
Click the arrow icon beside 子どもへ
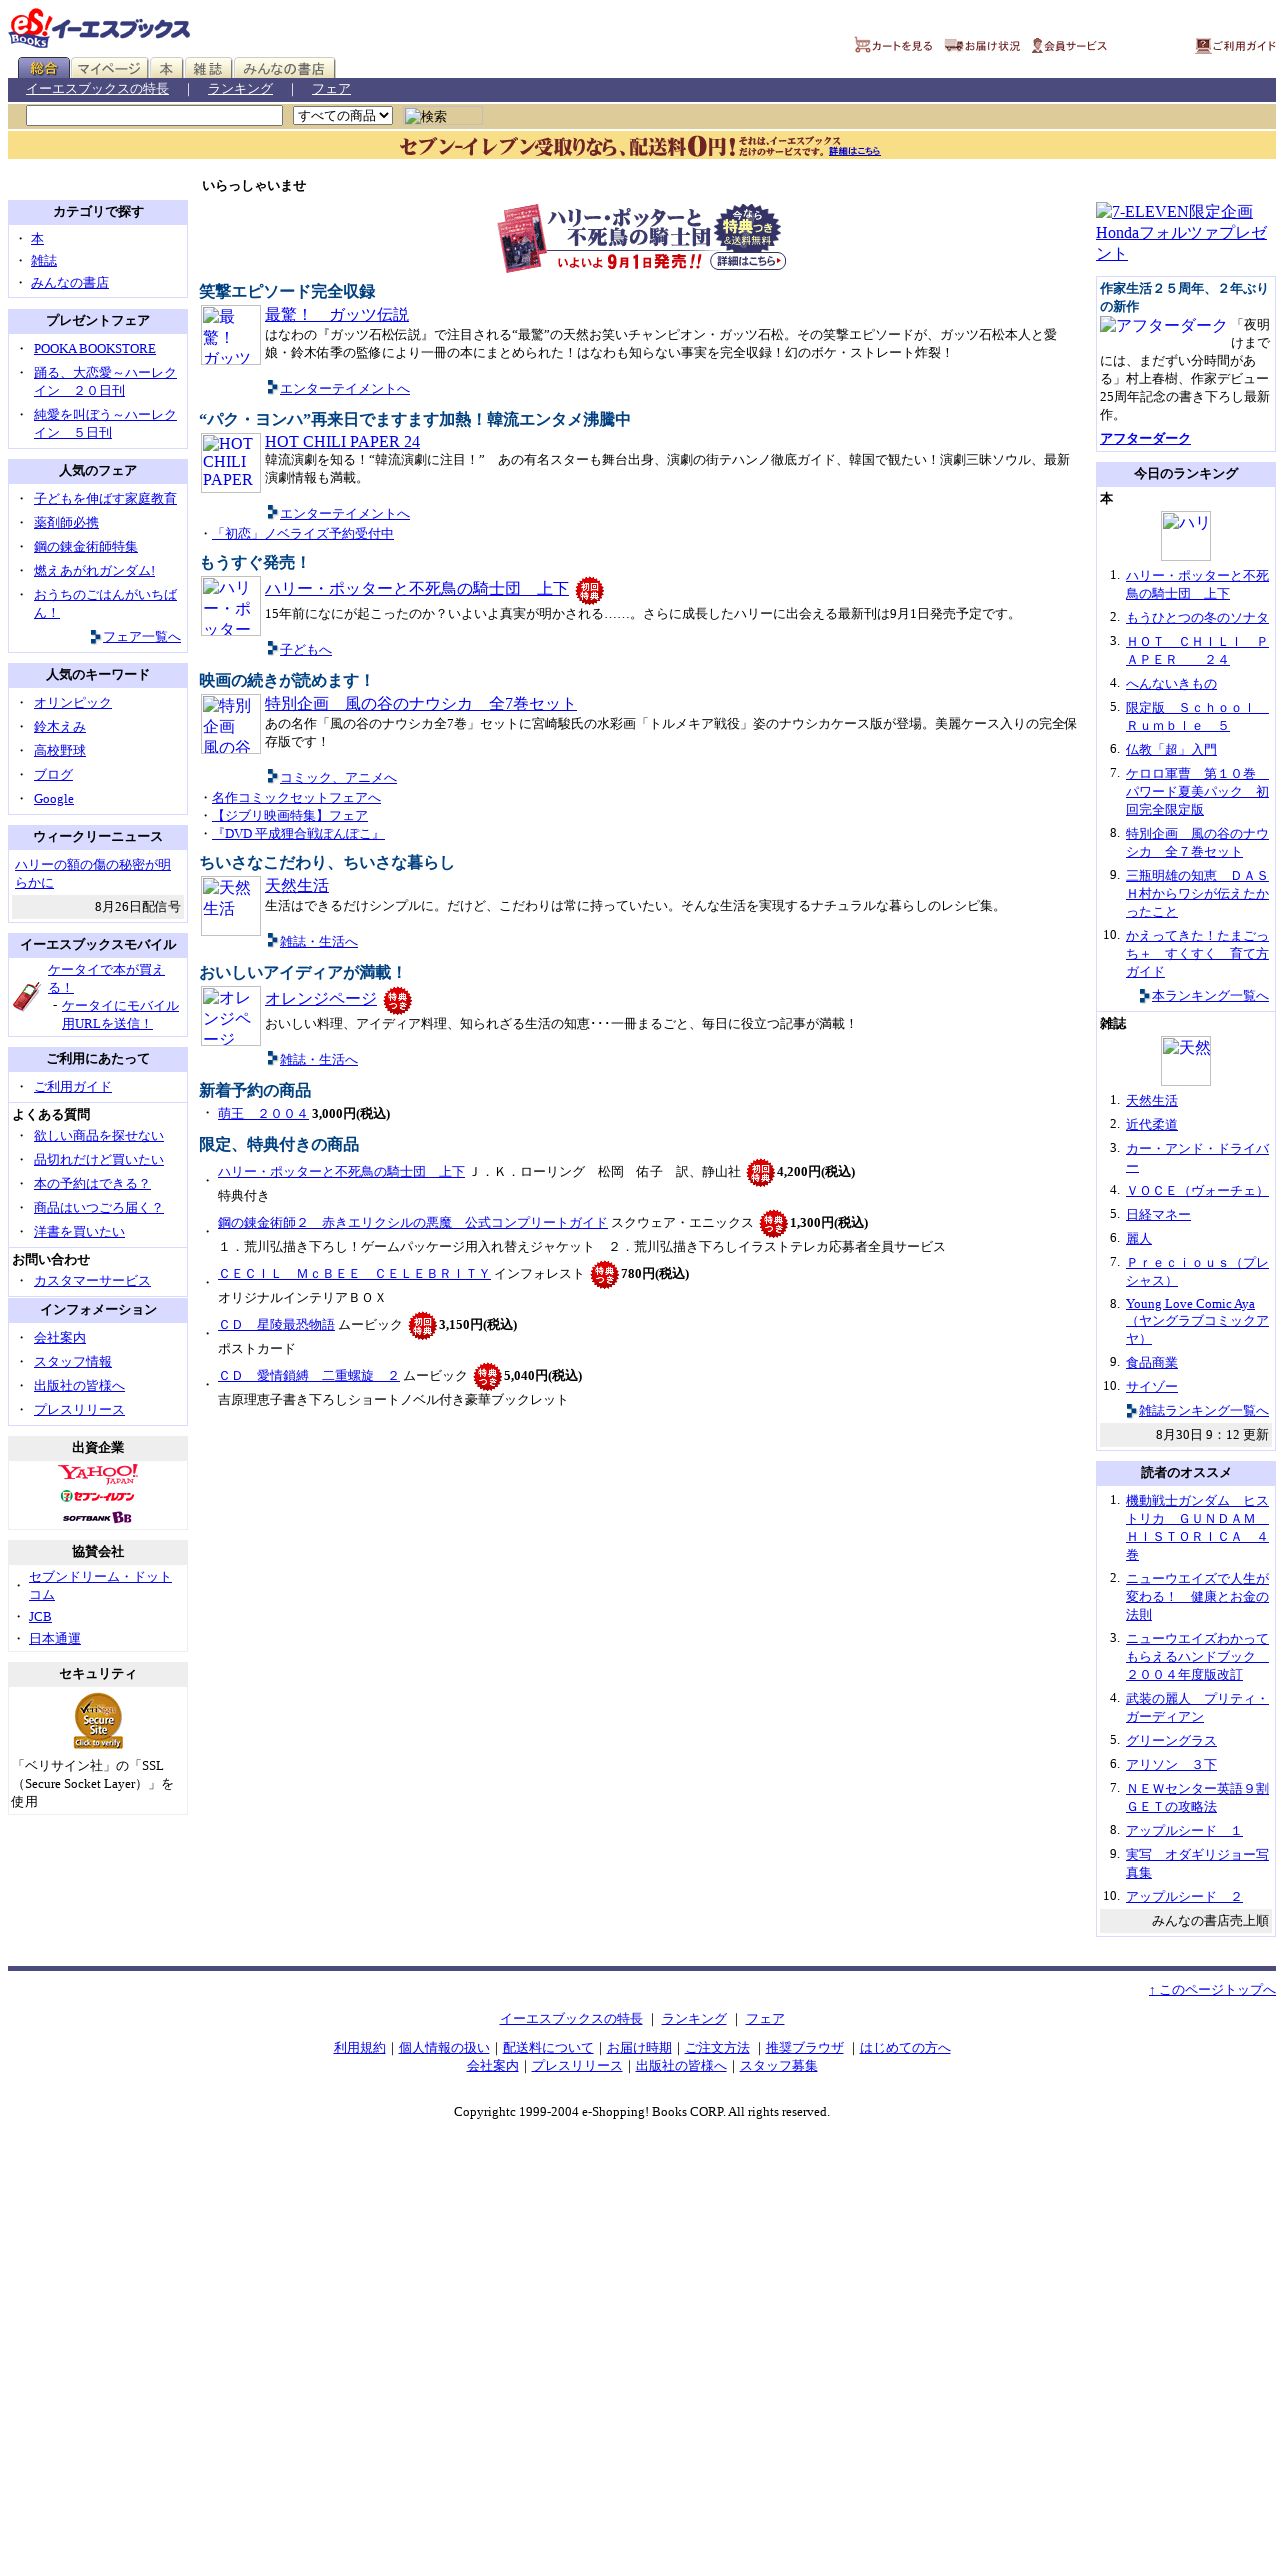tap(272, 648)
